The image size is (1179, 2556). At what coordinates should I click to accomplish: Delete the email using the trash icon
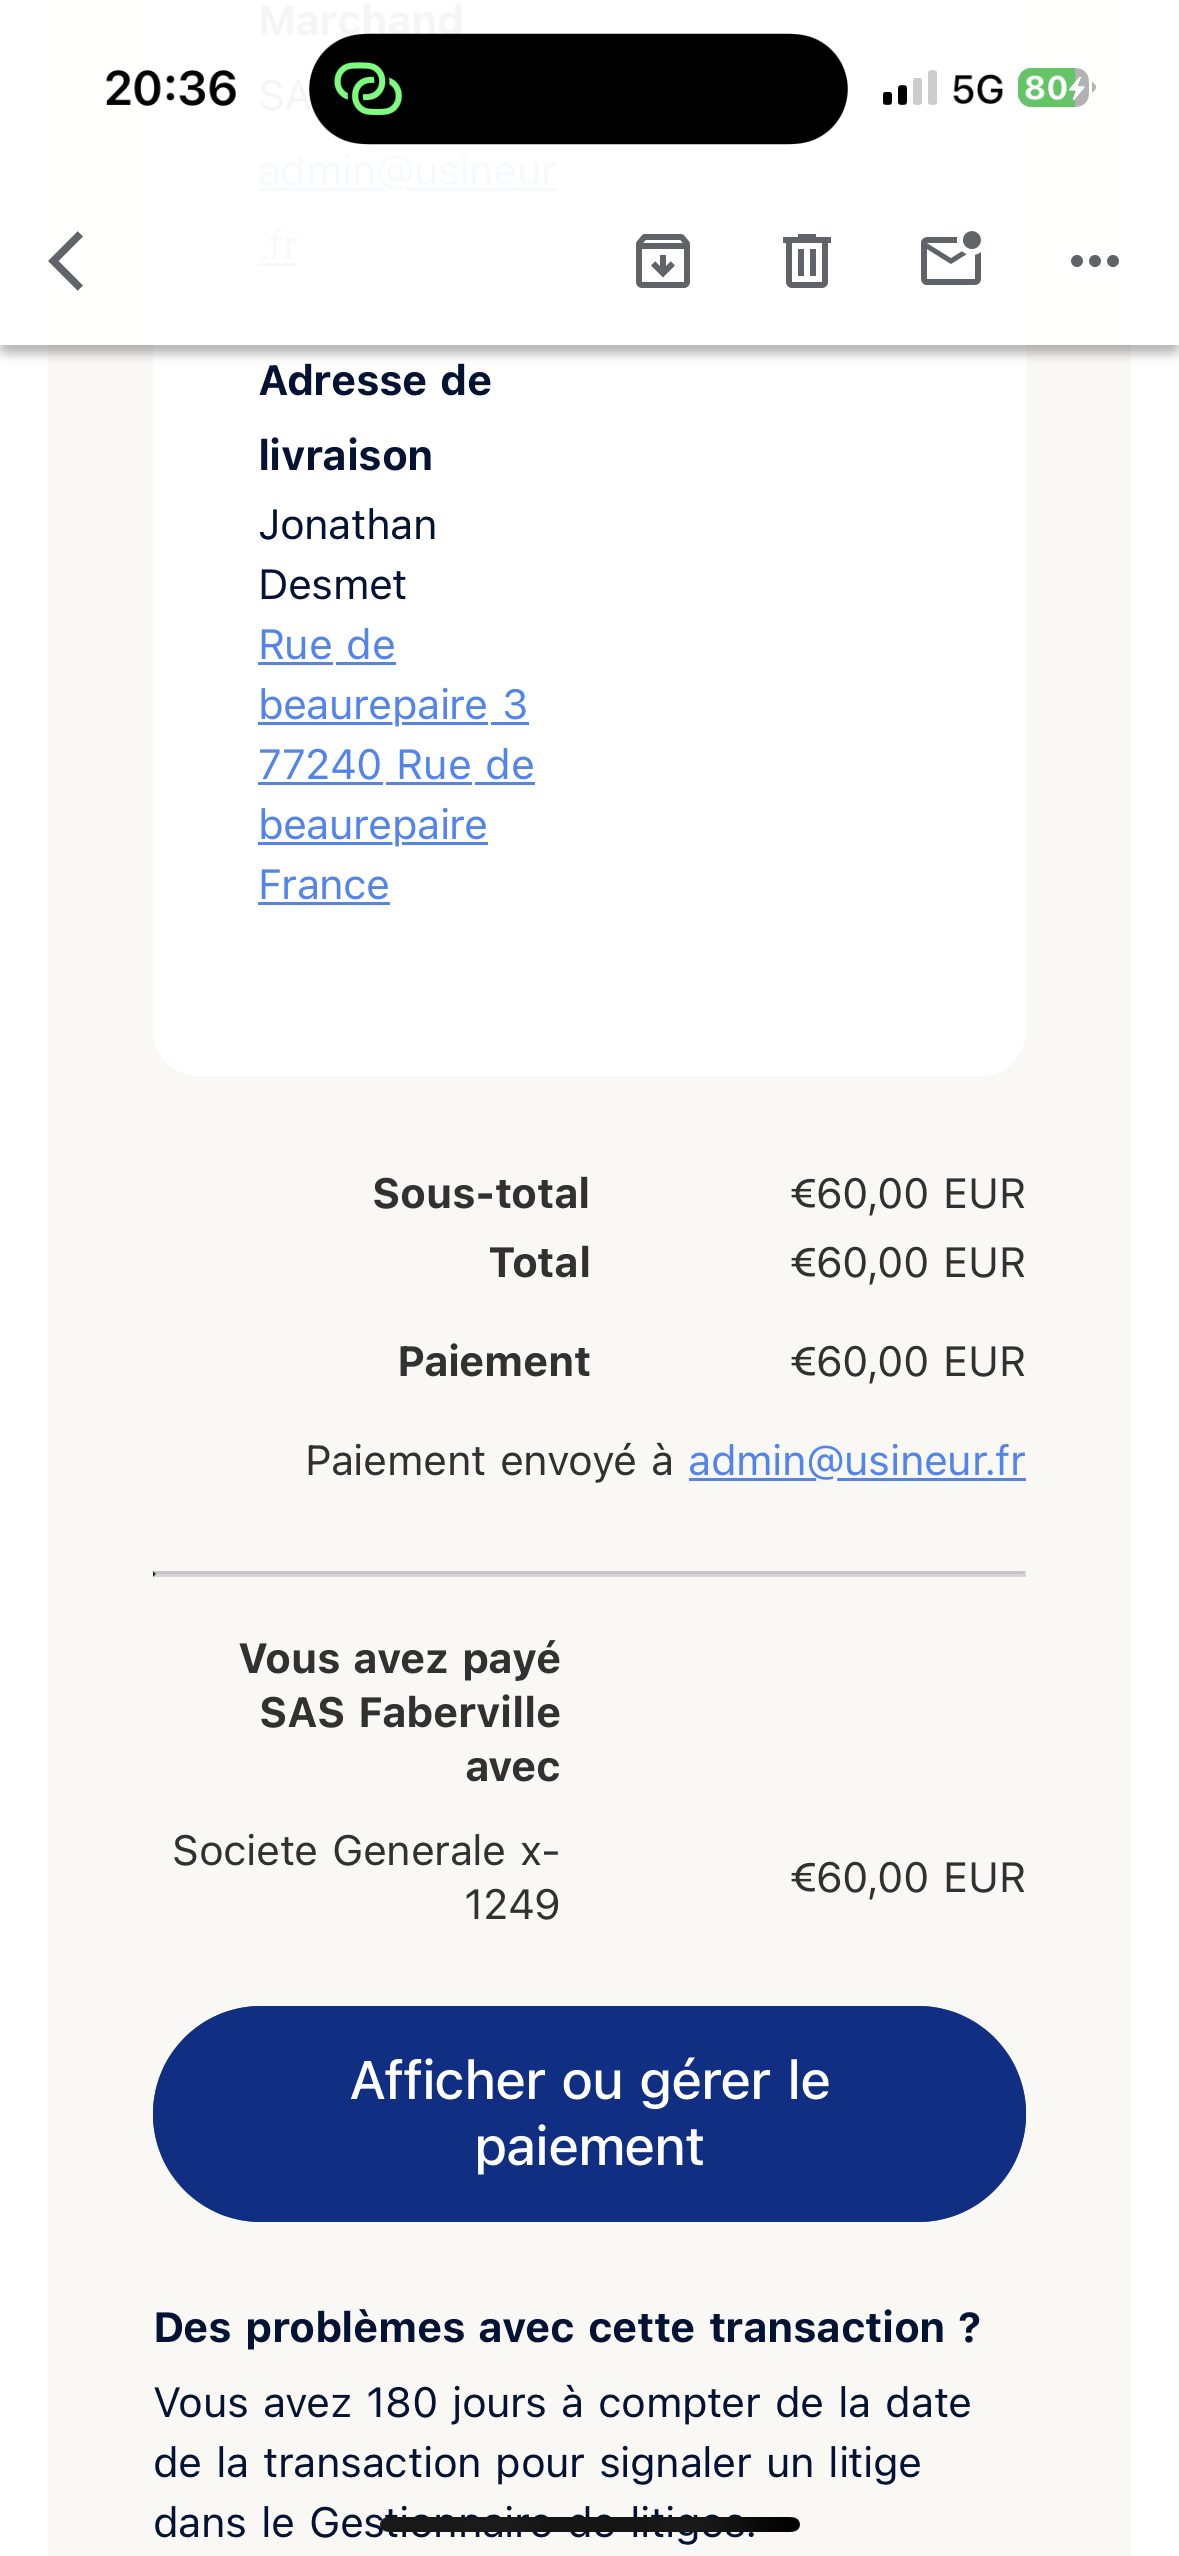coord(807,261)
